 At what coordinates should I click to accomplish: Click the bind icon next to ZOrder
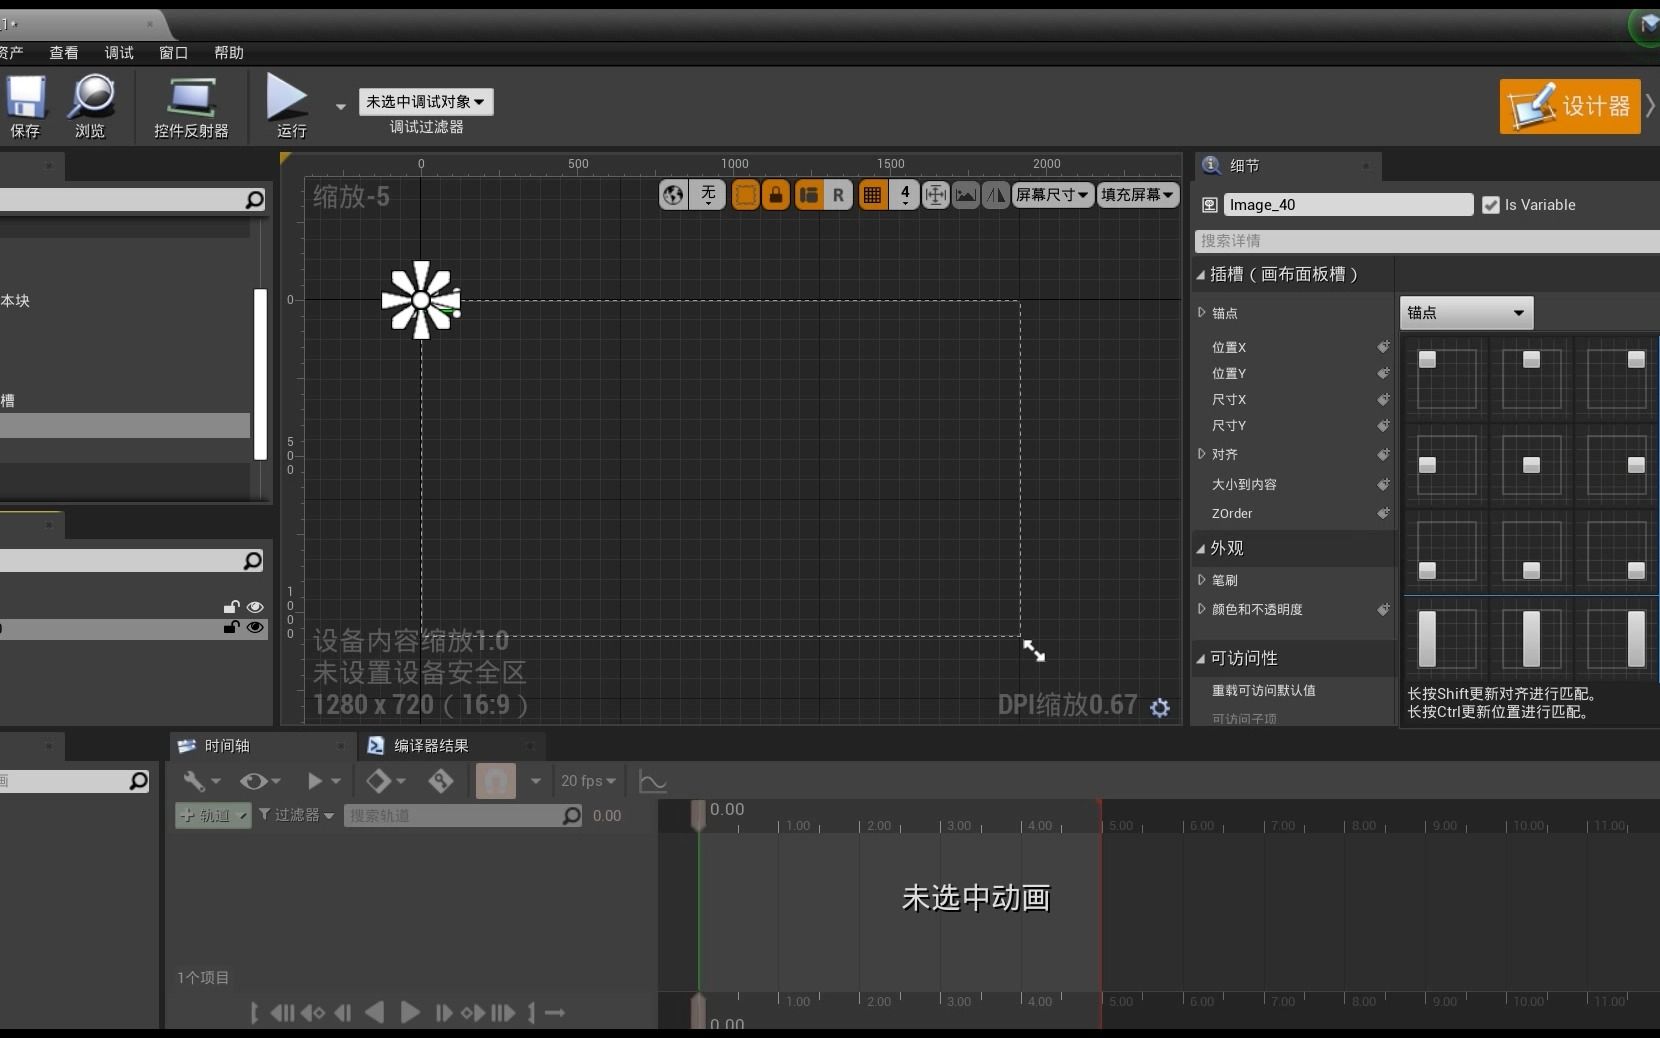(x=1383, y=513)
